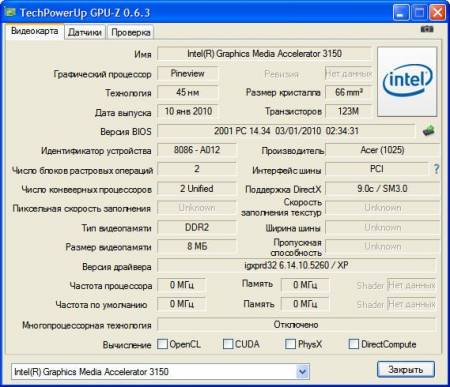Click the Unknown bus width field

point(382,227)
